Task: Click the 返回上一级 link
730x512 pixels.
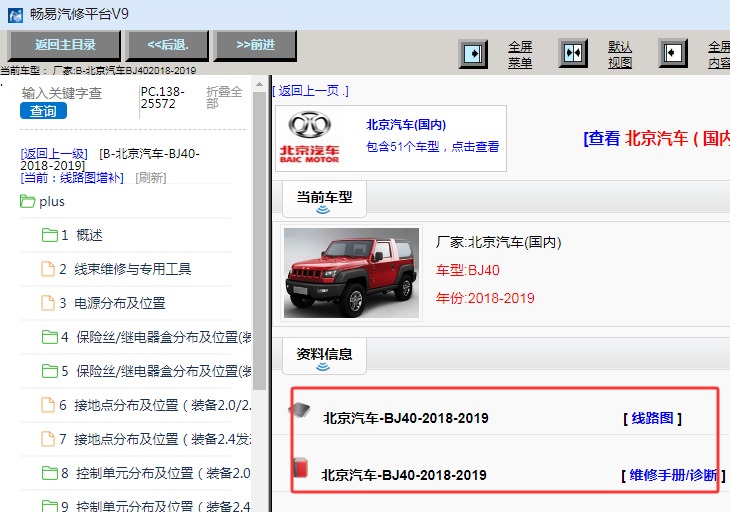Action: click(x=54, y=154)
